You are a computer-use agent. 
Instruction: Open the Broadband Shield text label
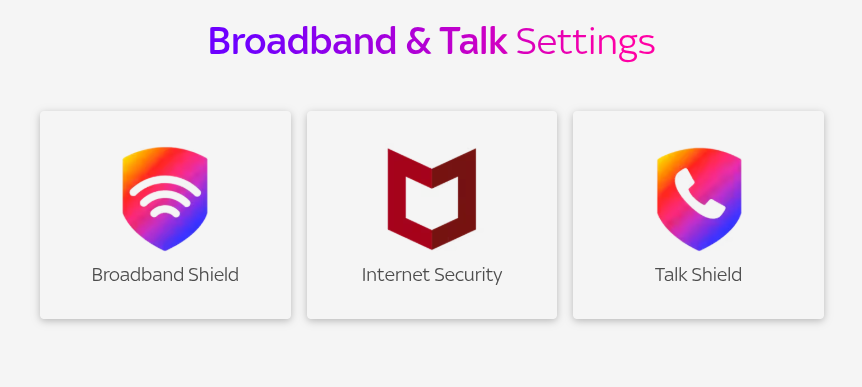[165, 274]
